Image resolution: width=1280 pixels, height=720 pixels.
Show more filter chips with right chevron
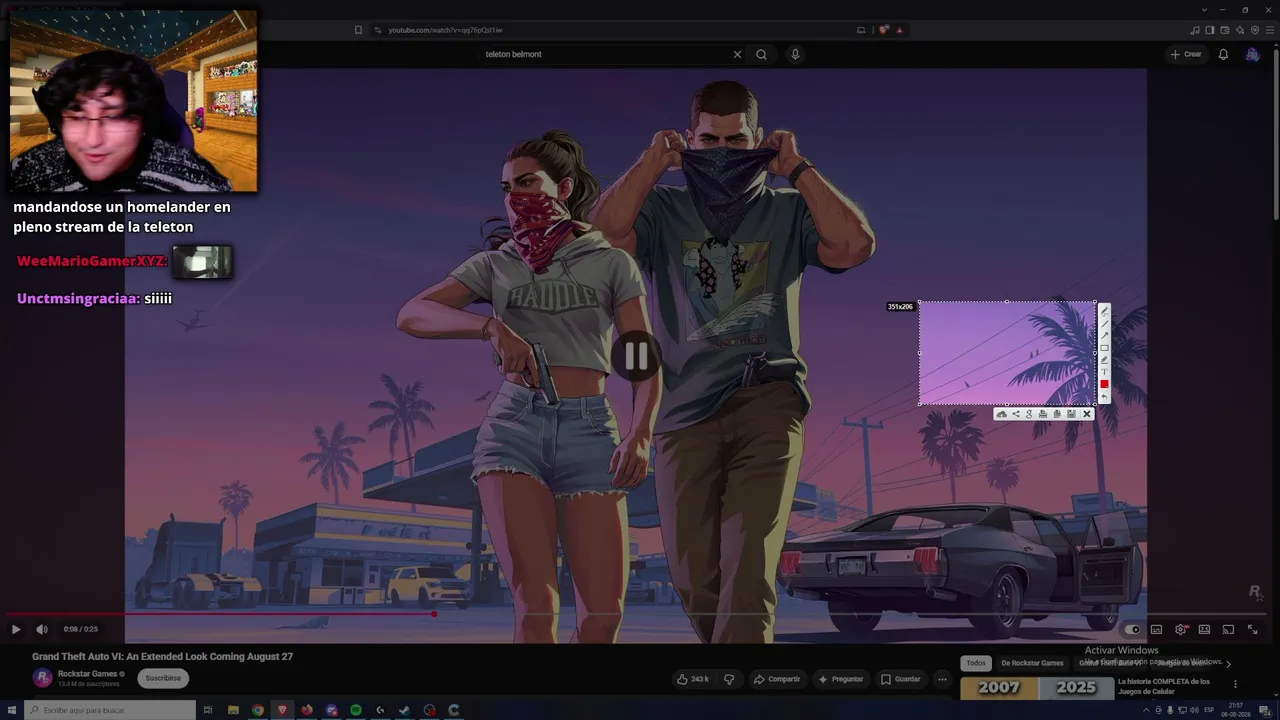coord(1228,663)
